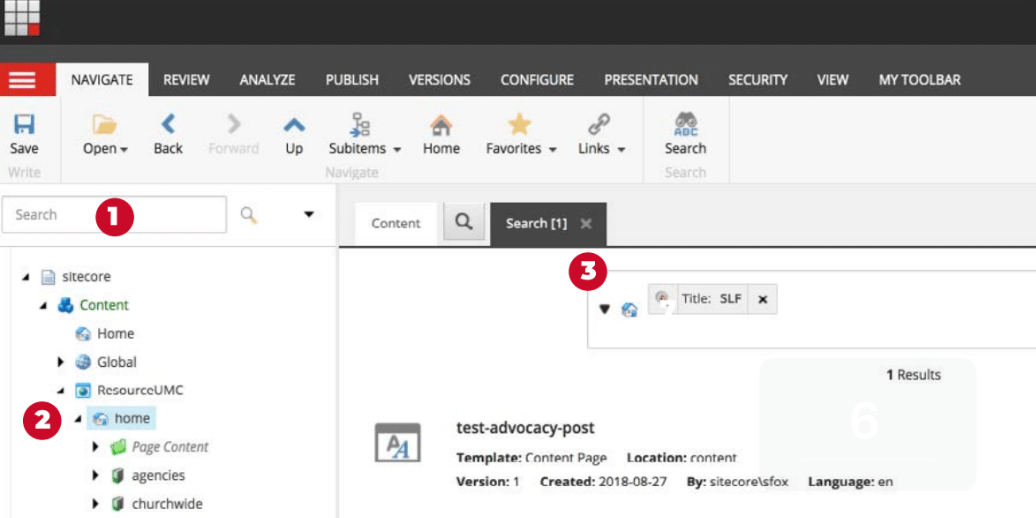Image resolution: width=1036 pixels, height=518 pixels.
Task: Collapse the ResourceUMC tree node
Action: point(61,390)
